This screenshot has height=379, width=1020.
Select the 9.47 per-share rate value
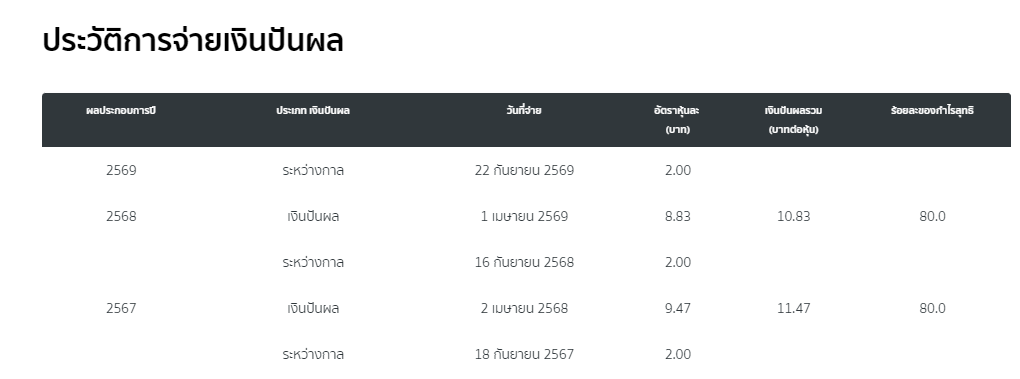click(x=678, y=308)
